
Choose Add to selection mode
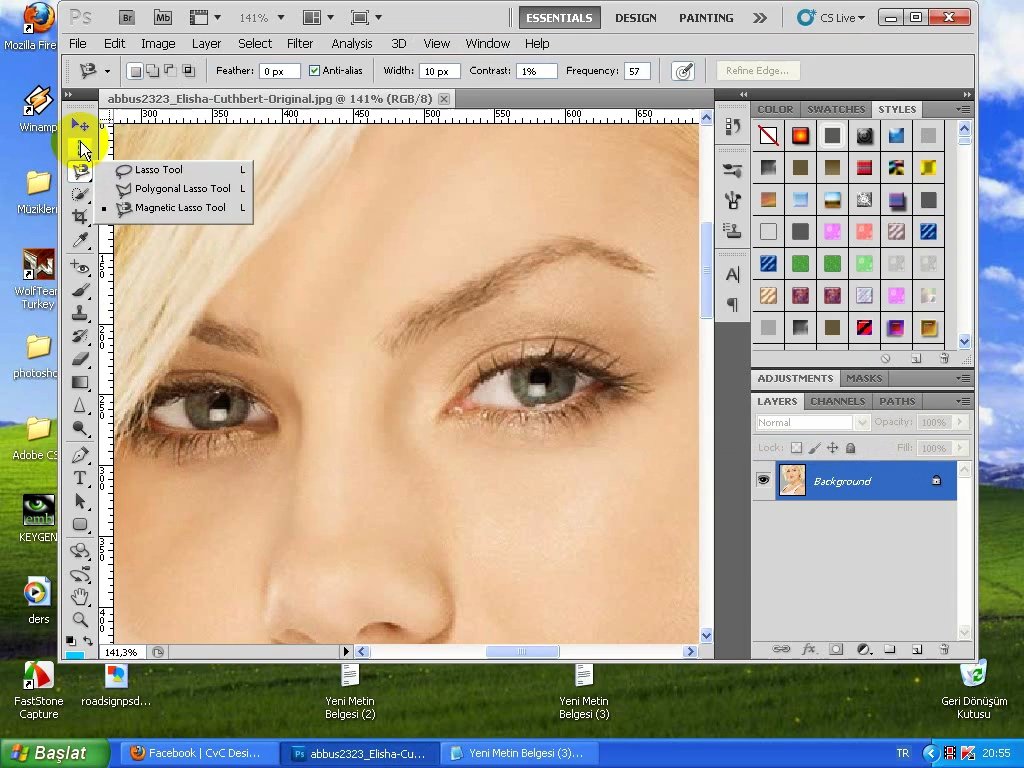click(152, 71)
